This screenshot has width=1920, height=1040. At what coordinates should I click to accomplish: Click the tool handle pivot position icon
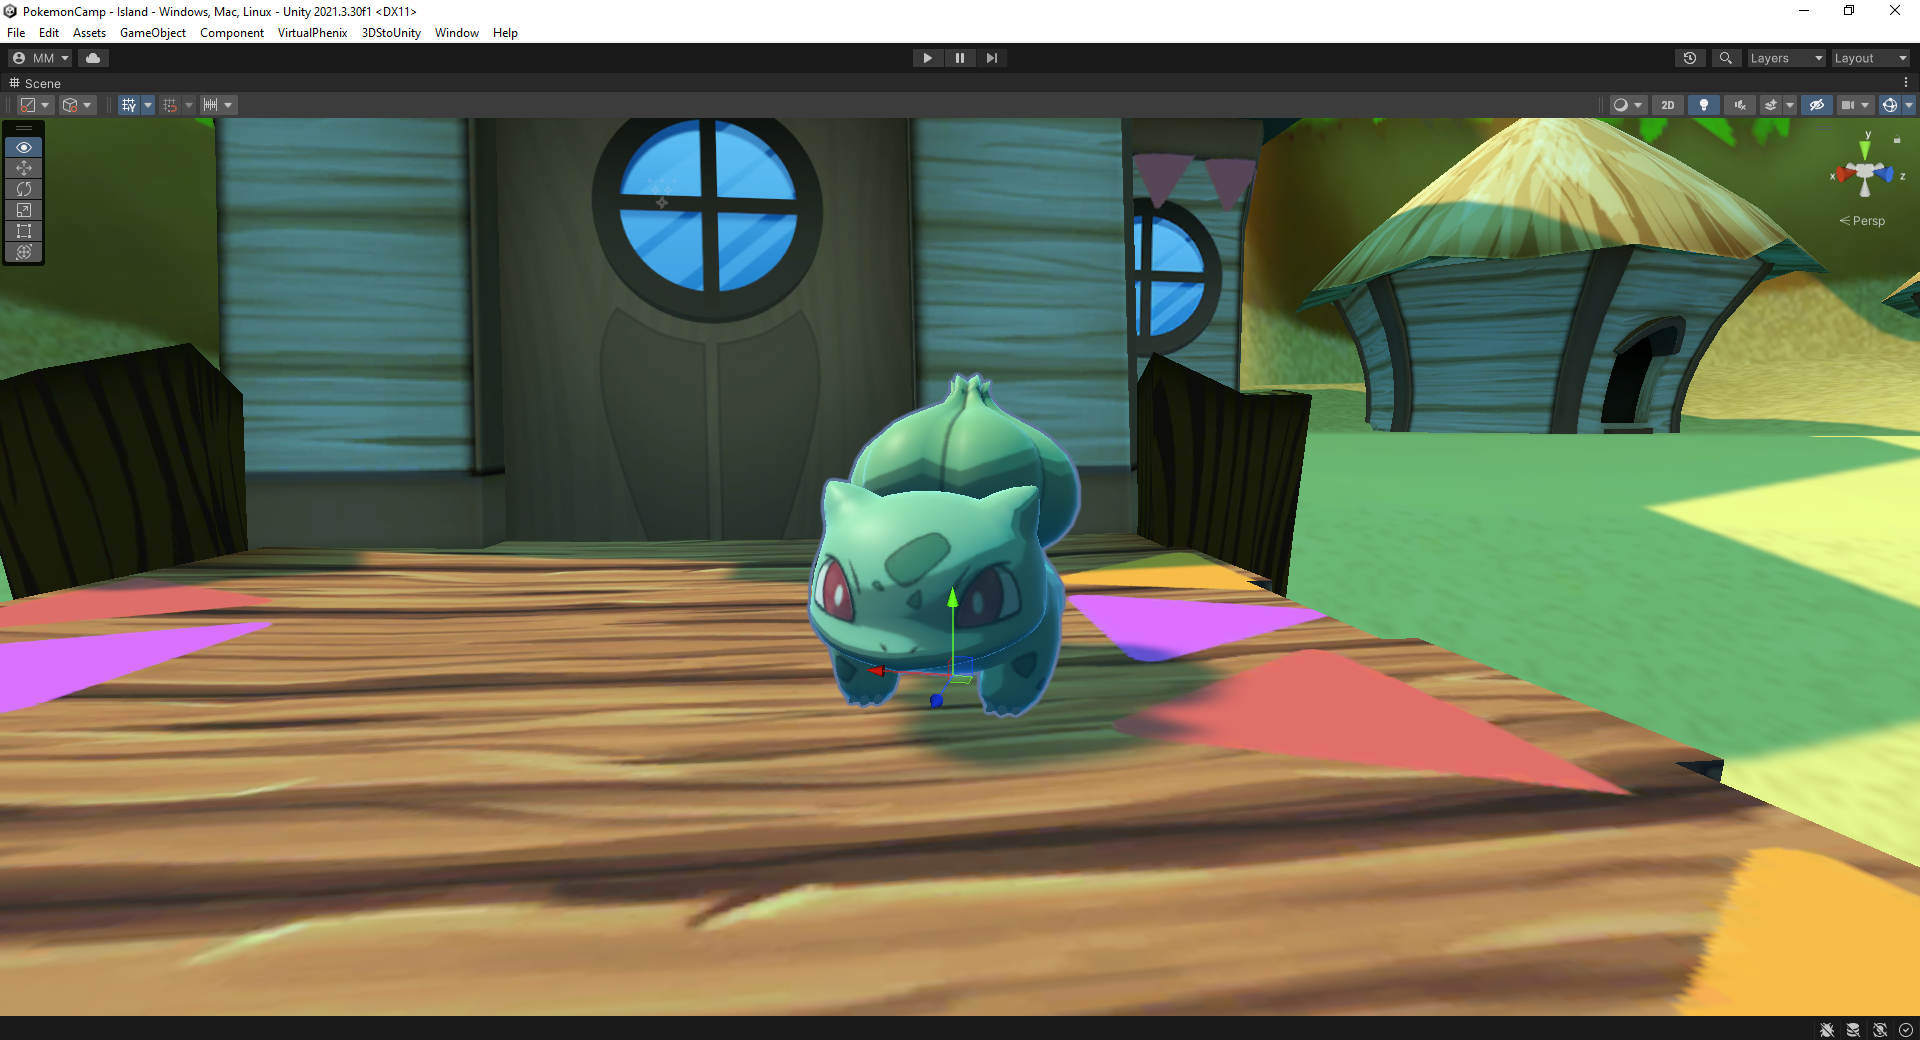(x=28, y=105)
